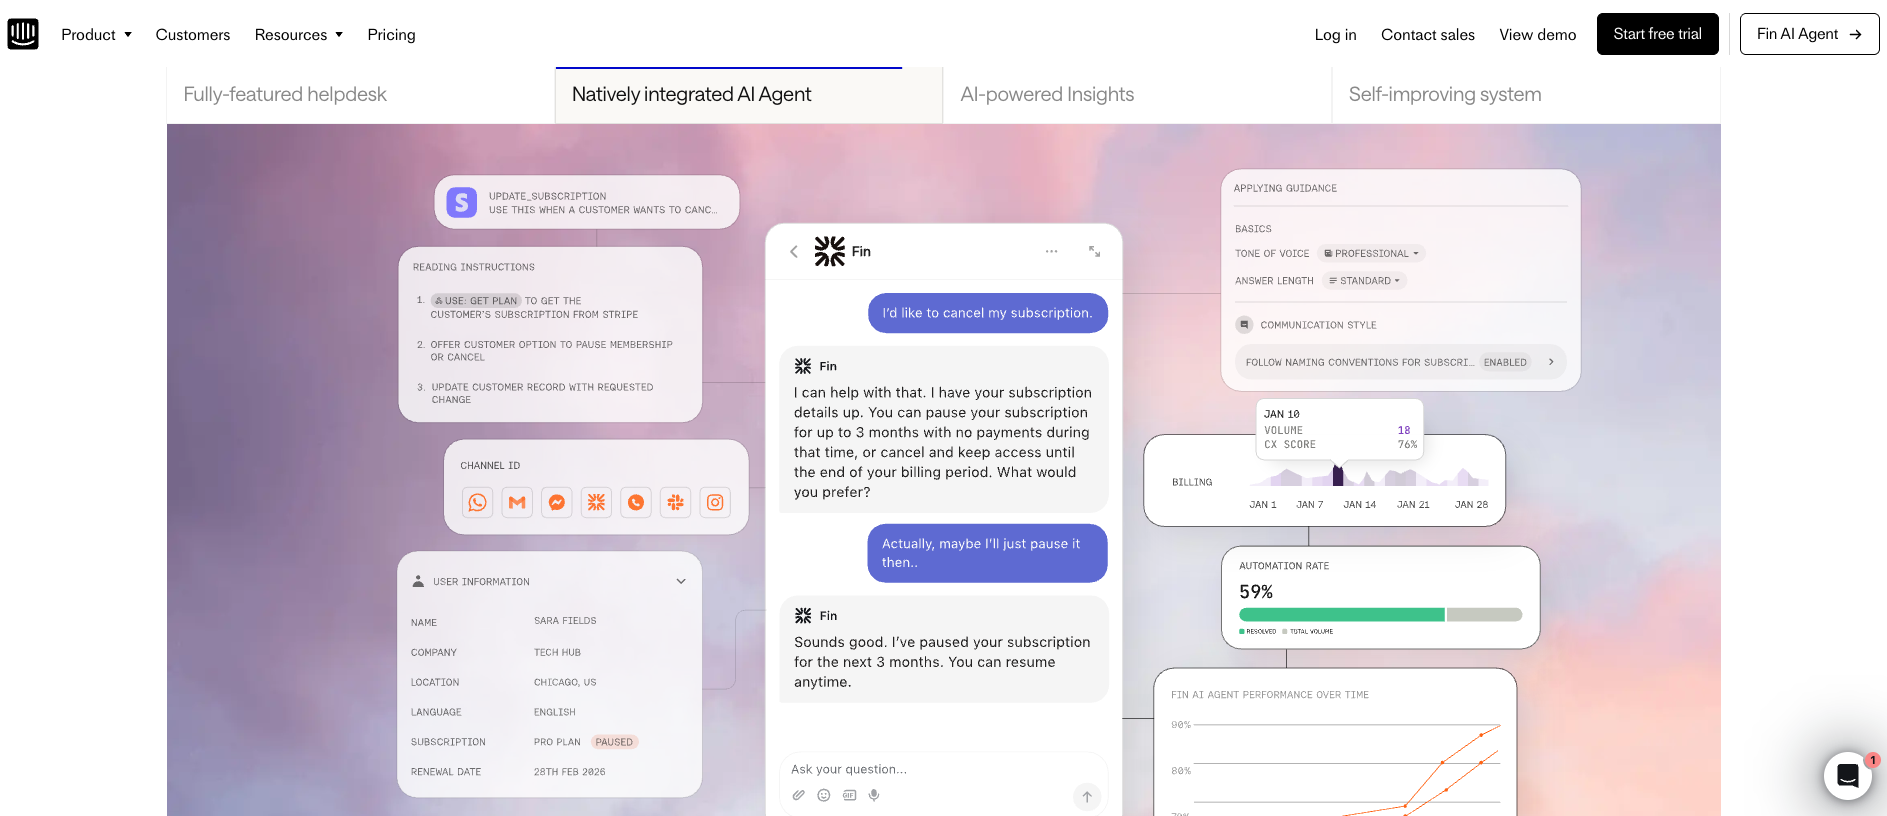Open the Answer Length Standard dropdown

click(x=1364, y=281)
